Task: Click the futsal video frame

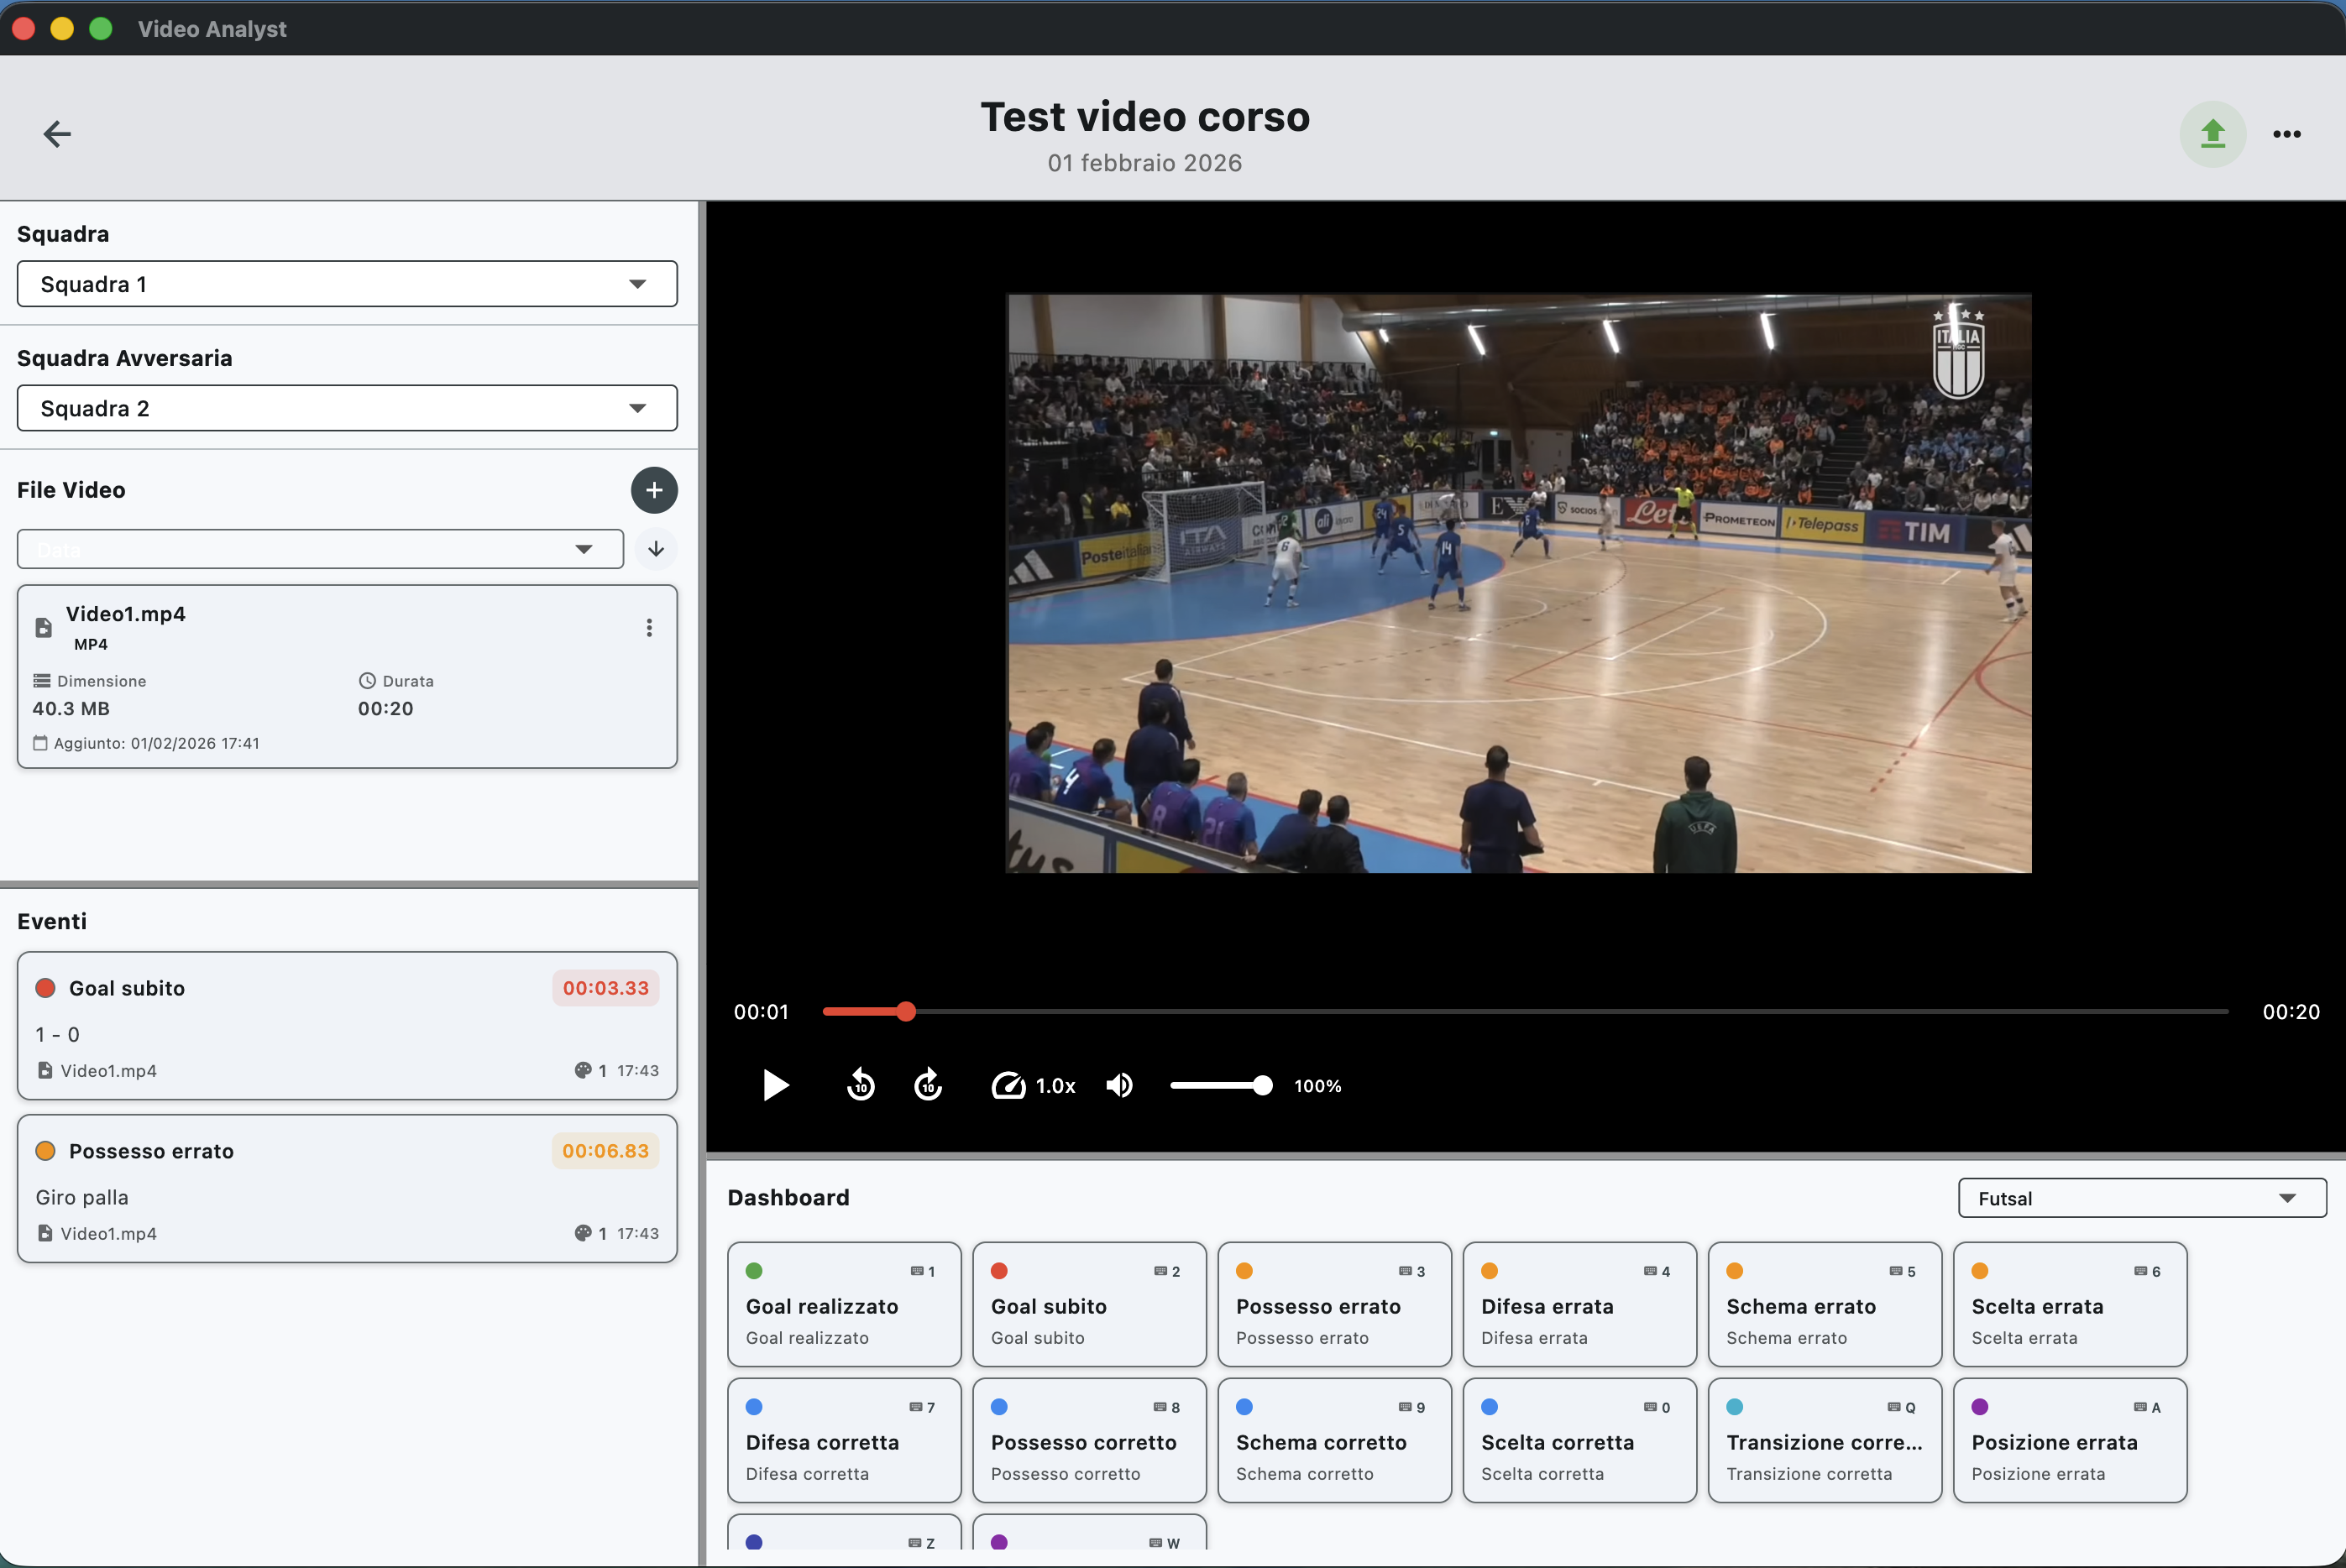Action: coord(1518,583)
